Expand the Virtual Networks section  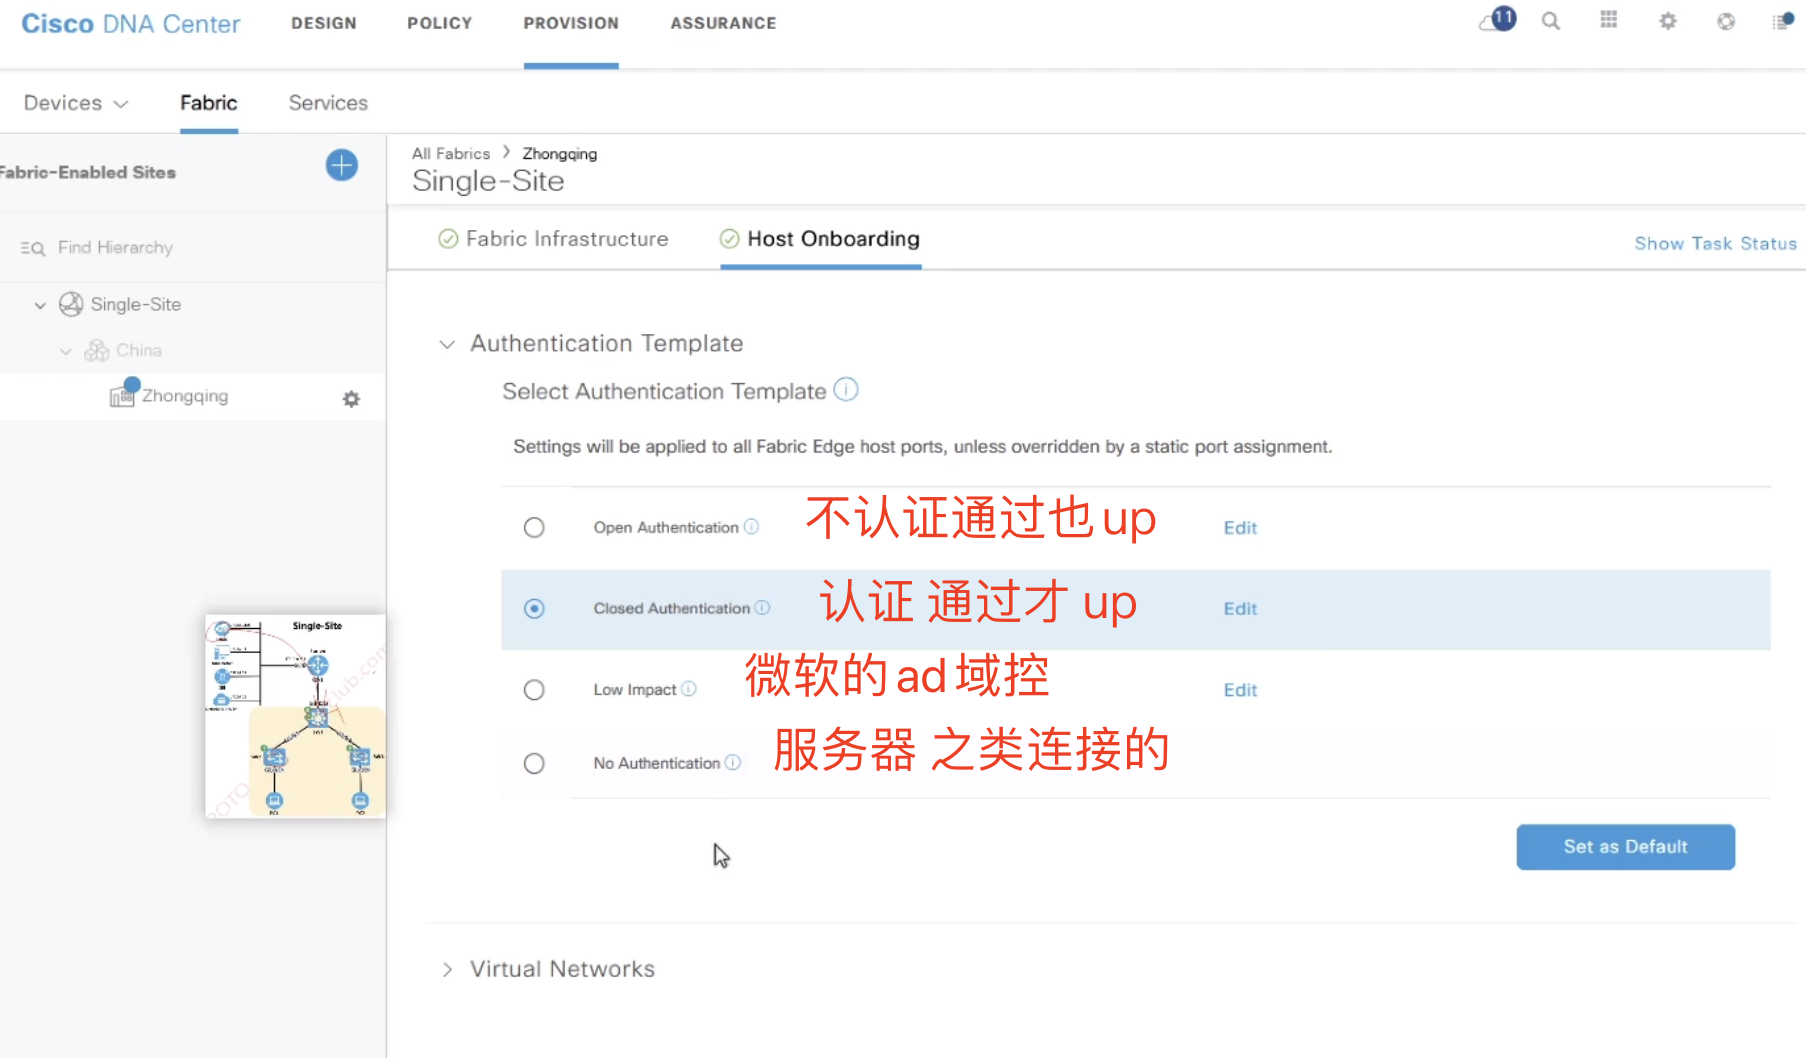click(x=447, y=969)
